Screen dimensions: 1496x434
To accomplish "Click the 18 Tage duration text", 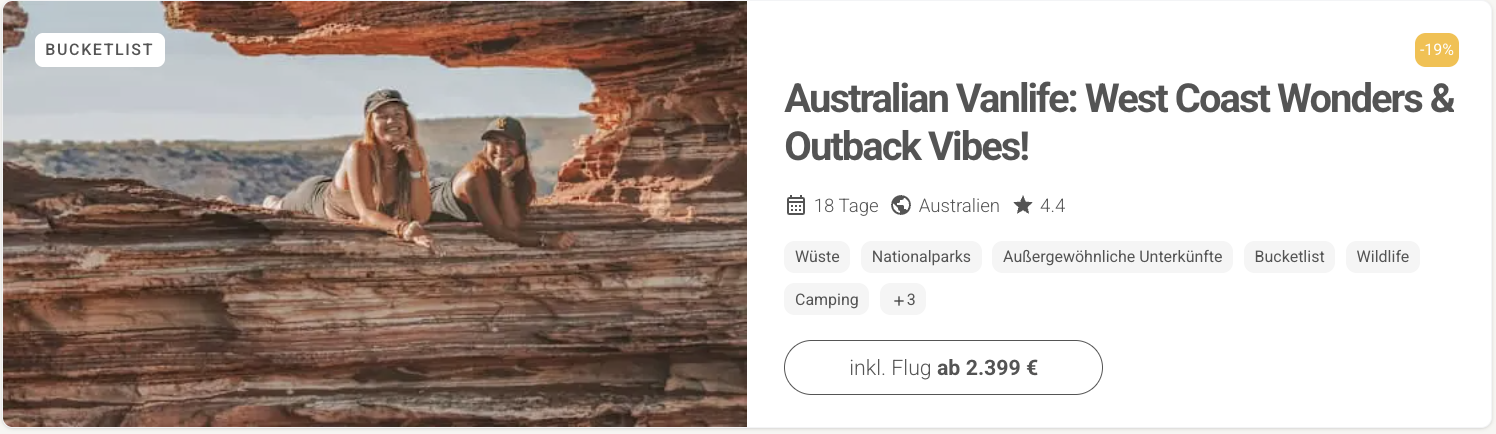I will (846, 206).
